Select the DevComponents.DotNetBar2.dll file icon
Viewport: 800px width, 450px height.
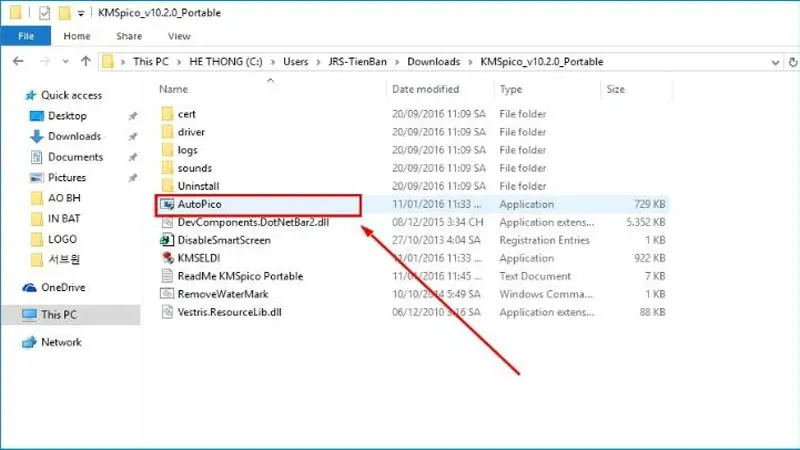click(x=167, y=222)
